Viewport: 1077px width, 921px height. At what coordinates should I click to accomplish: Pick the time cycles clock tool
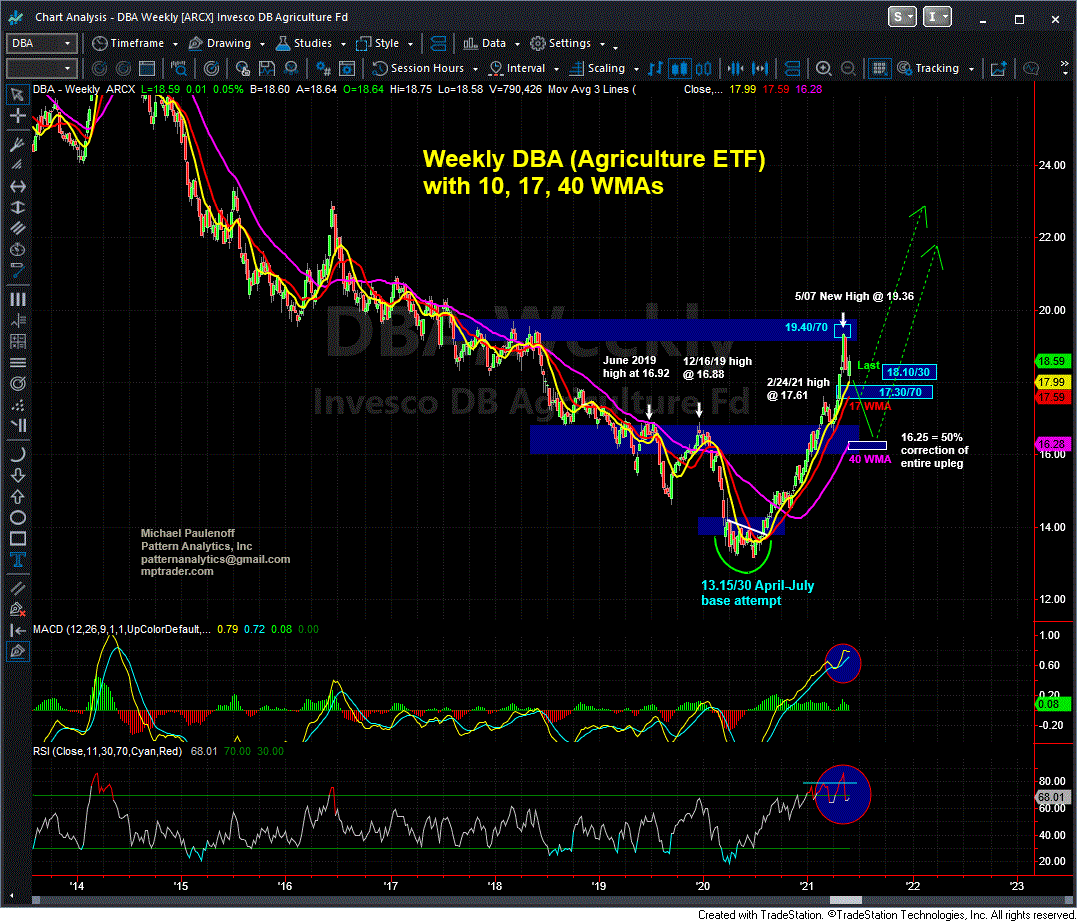18,249
